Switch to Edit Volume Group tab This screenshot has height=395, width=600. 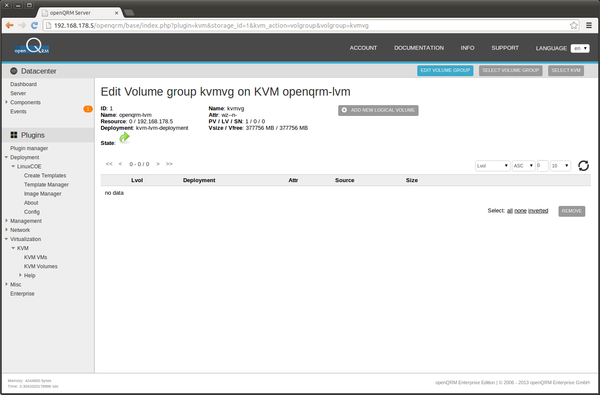(x=445, y=70)
